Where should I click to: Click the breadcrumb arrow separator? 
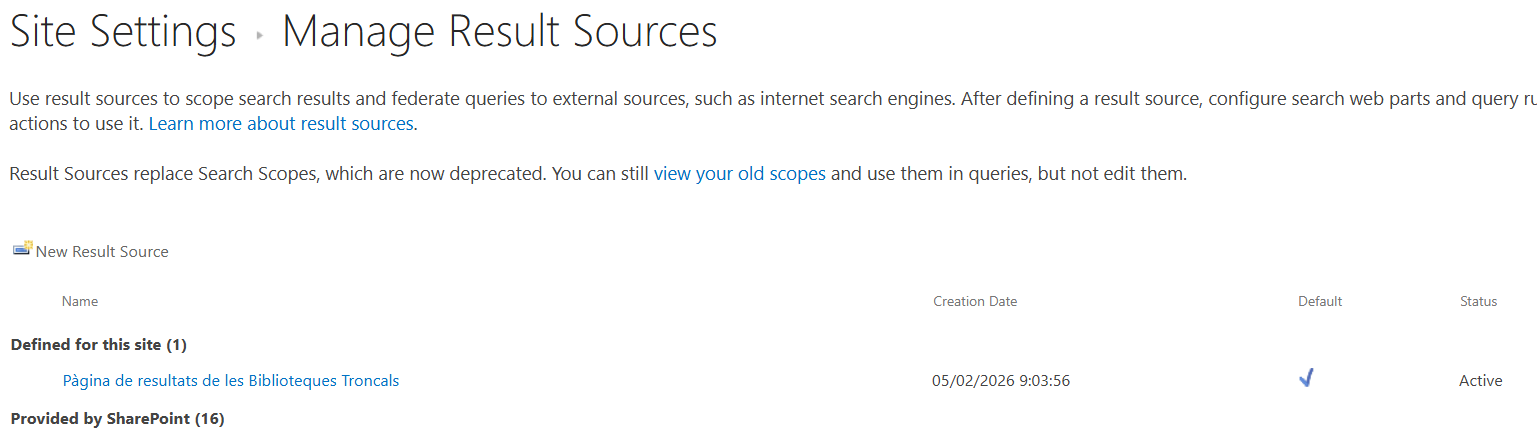tap(260, 35)
